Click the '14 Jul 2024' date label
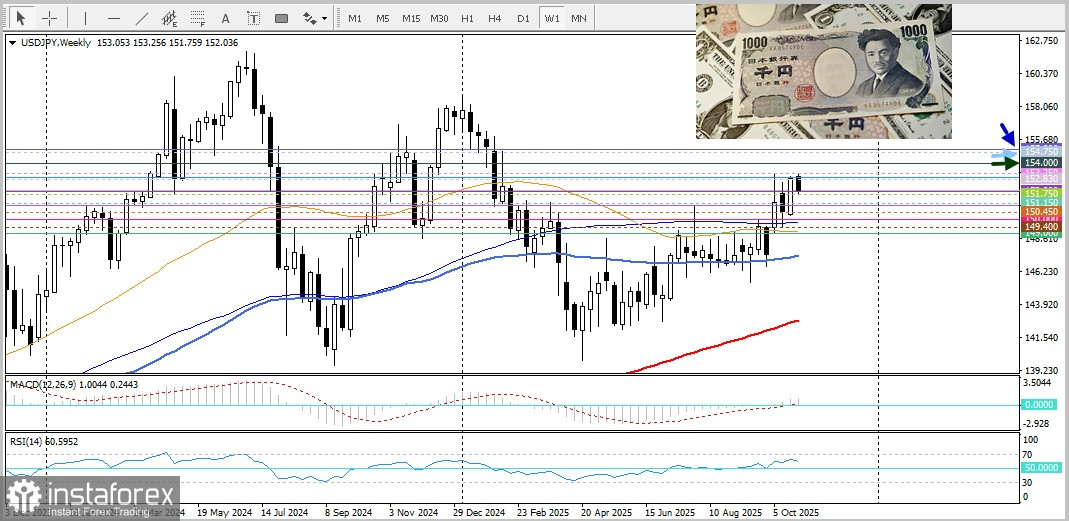1069x521 pixels. pyautogui.click(x=284, y=511)
